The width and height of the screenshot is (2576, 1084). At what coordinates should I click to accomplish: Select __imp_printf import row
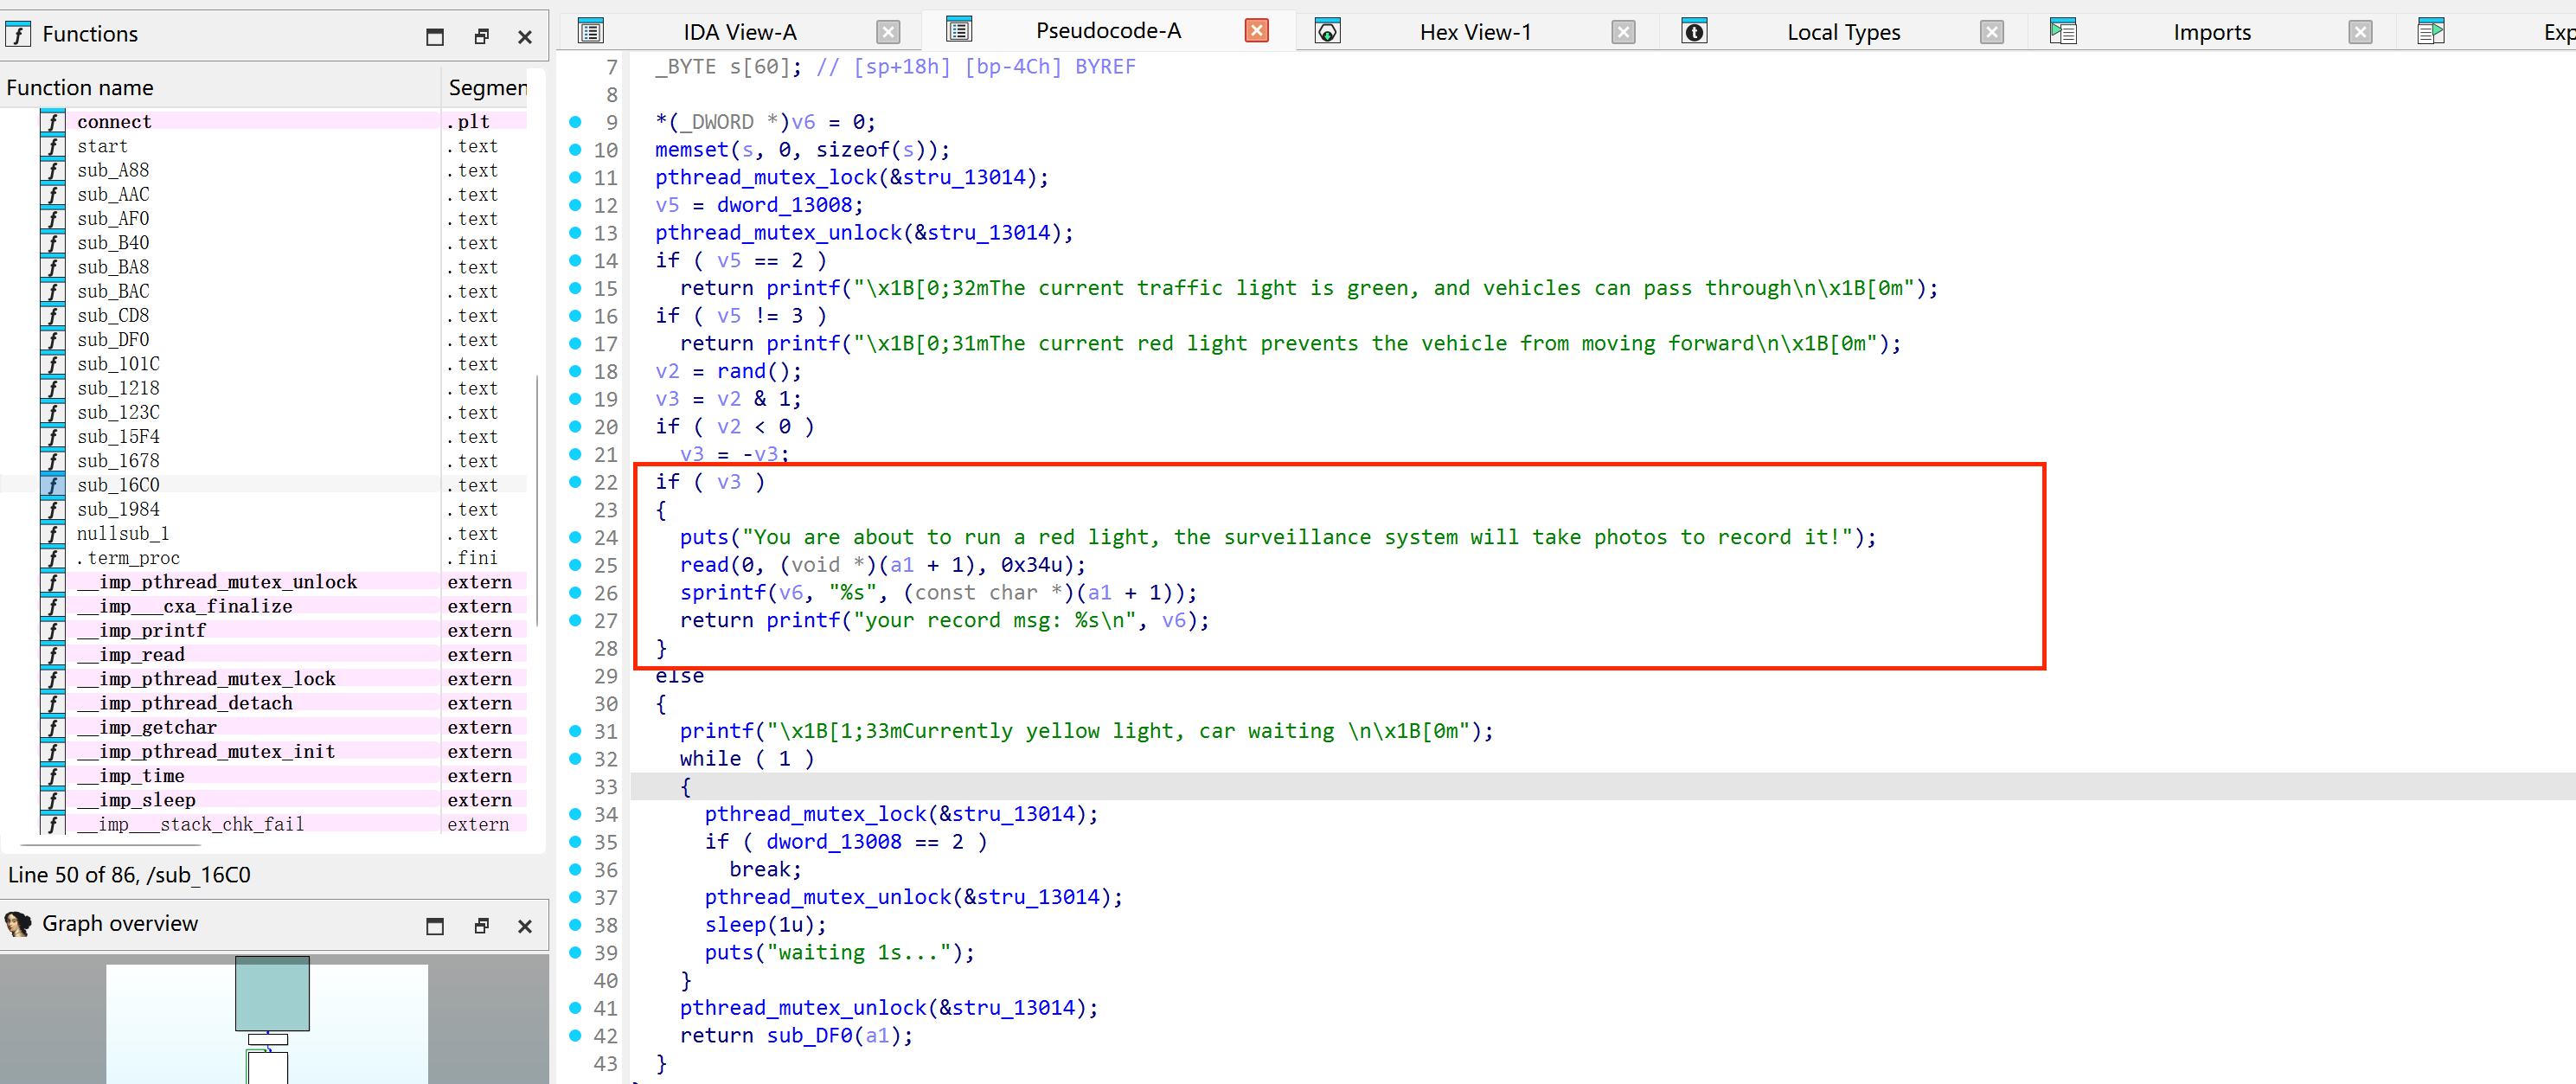pos(264,631)
